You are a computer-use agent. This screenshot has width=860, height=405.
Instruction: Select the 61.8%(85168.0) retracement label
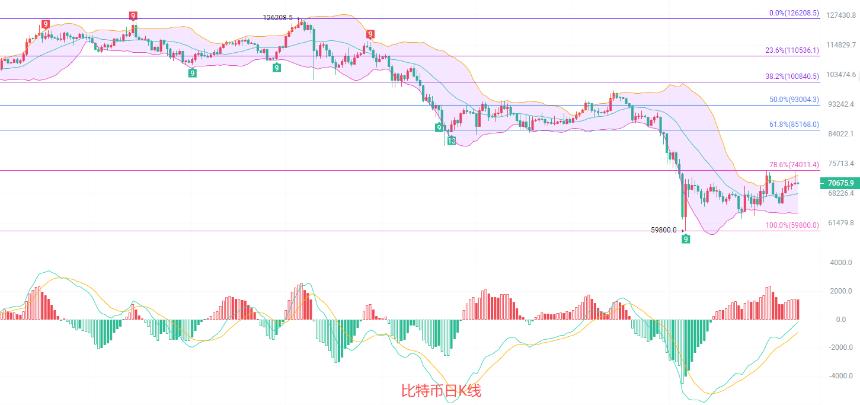(x=794, y=125)
